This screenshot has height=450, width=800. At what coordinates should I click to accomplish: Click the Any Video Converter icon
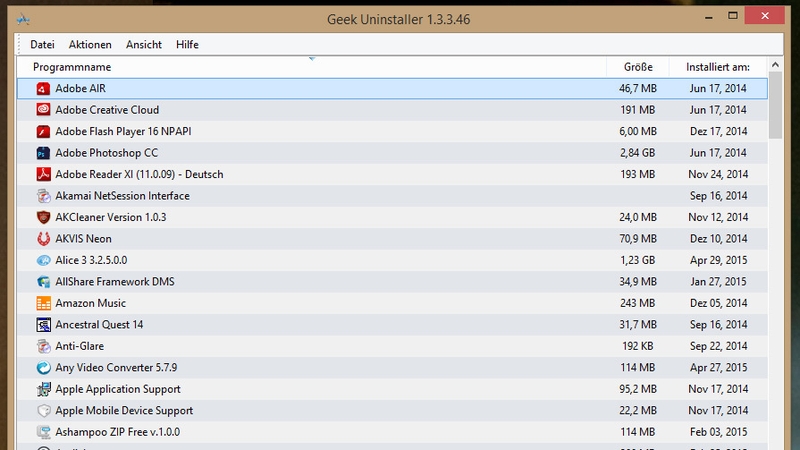[43, 367]
